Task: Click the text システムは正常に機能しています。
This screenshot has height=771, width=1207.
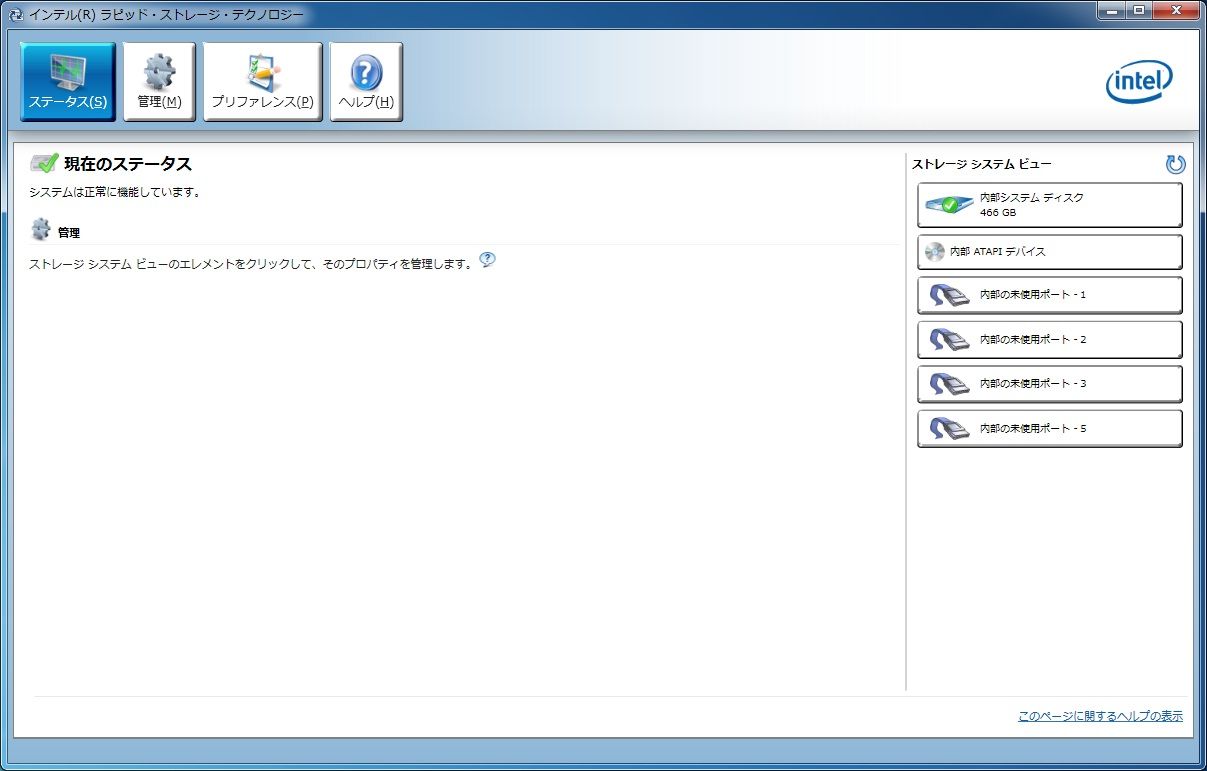Action: [x=115, y=192]
